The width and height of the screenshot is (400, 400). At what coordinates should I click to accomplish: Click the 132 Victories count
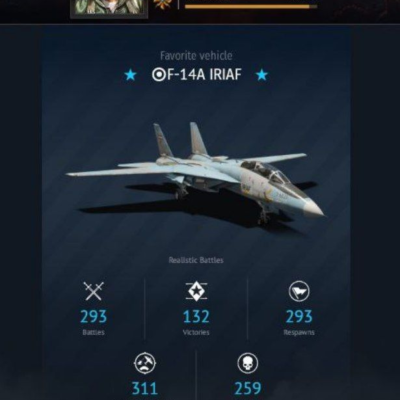click(x=196, y=317)
